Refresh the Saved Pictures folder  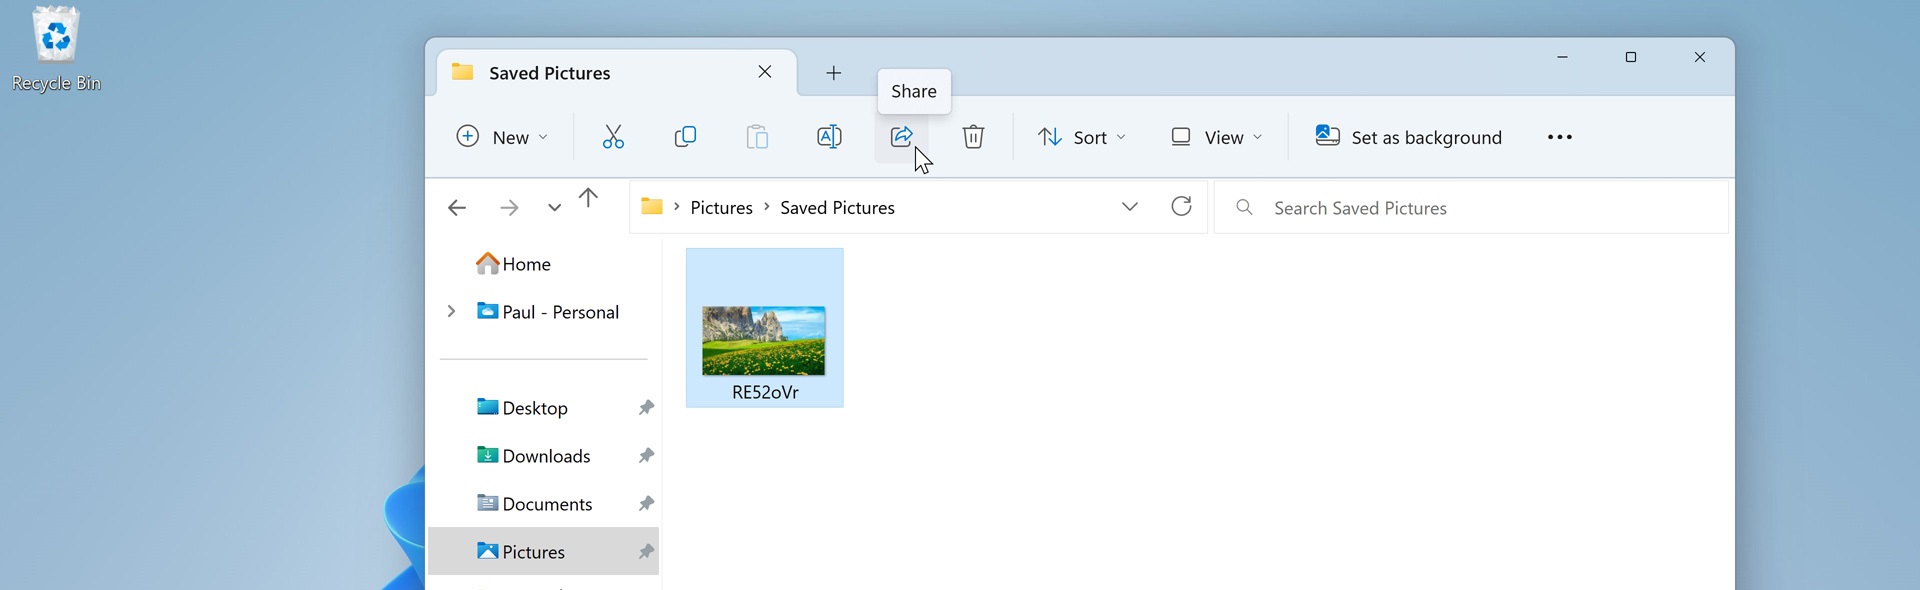[1181, 207]
